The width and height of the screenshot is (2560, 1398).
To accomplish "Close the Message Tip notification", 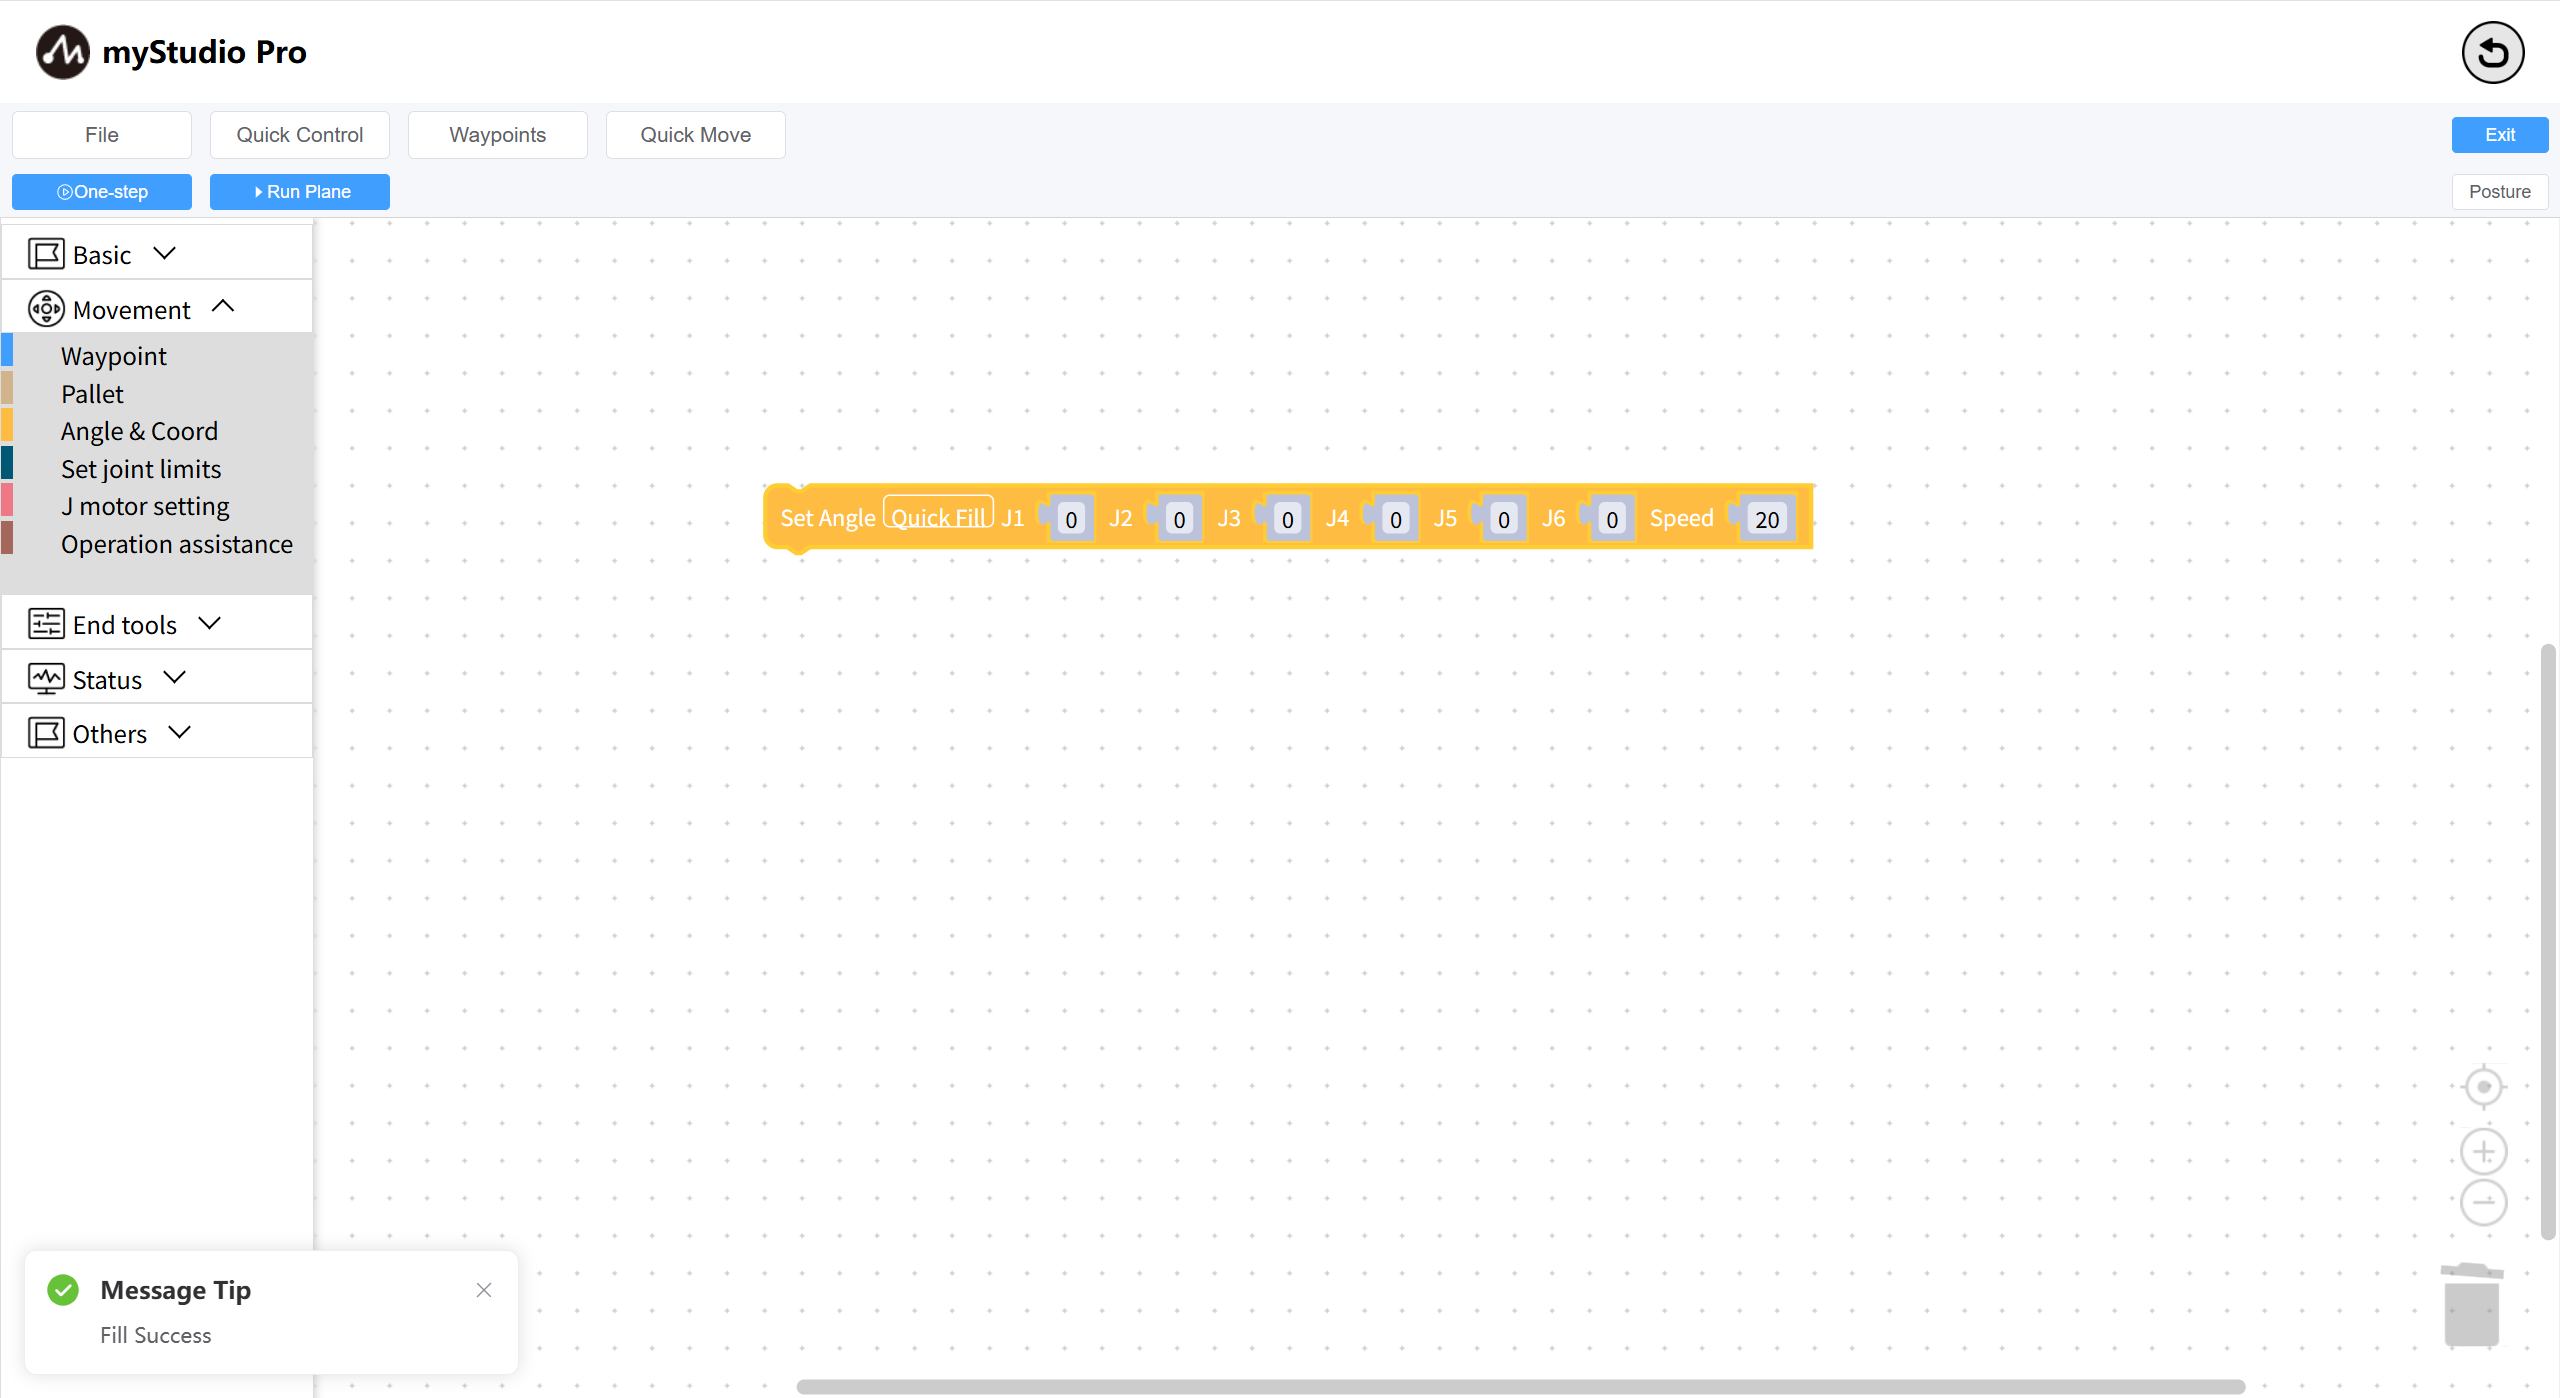I will [x=484, y=1290].
